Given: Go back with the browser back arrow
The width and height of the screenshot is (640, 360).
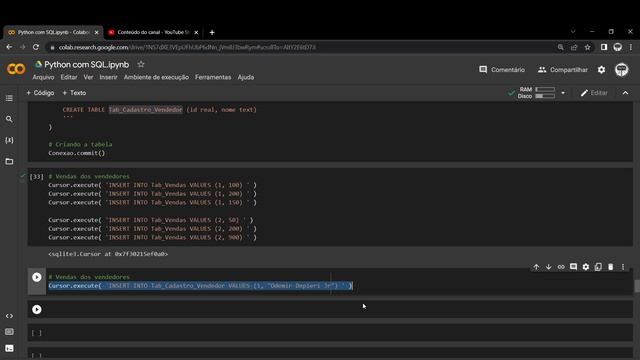Looking at the screenshot, I should (x=9, y=47).
